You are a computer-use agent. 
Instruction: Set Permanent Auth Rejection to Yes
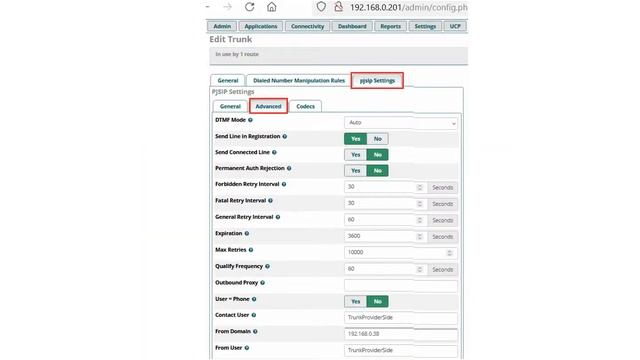click(x=356, y=171)
